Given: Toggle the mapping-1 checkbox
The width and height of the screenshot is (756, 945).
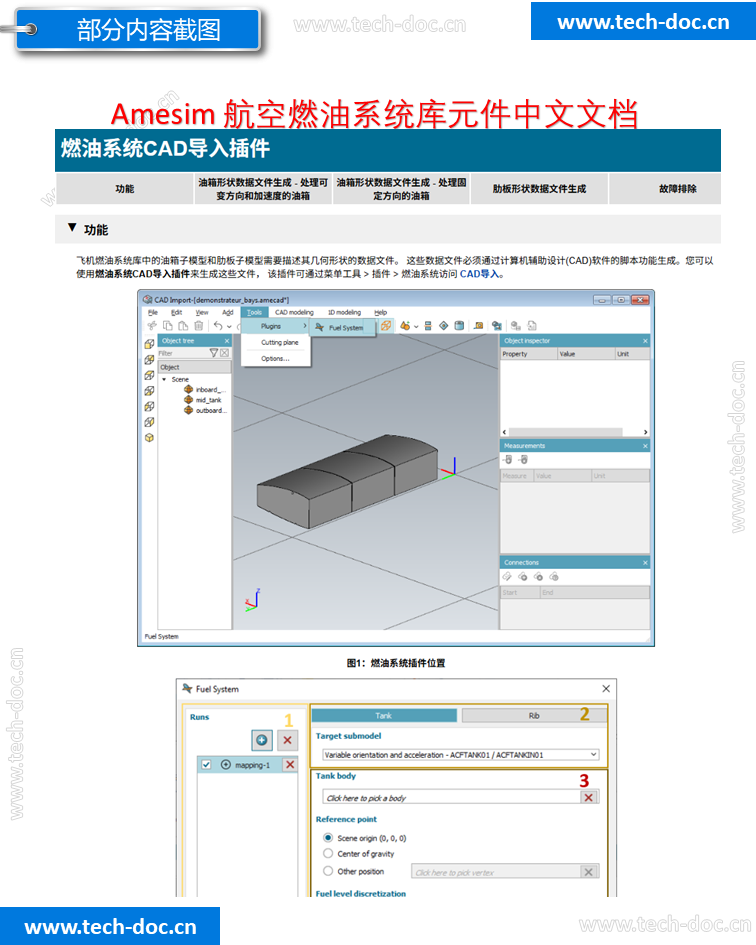Looking at the screenshot, I should tap(206, 764).
